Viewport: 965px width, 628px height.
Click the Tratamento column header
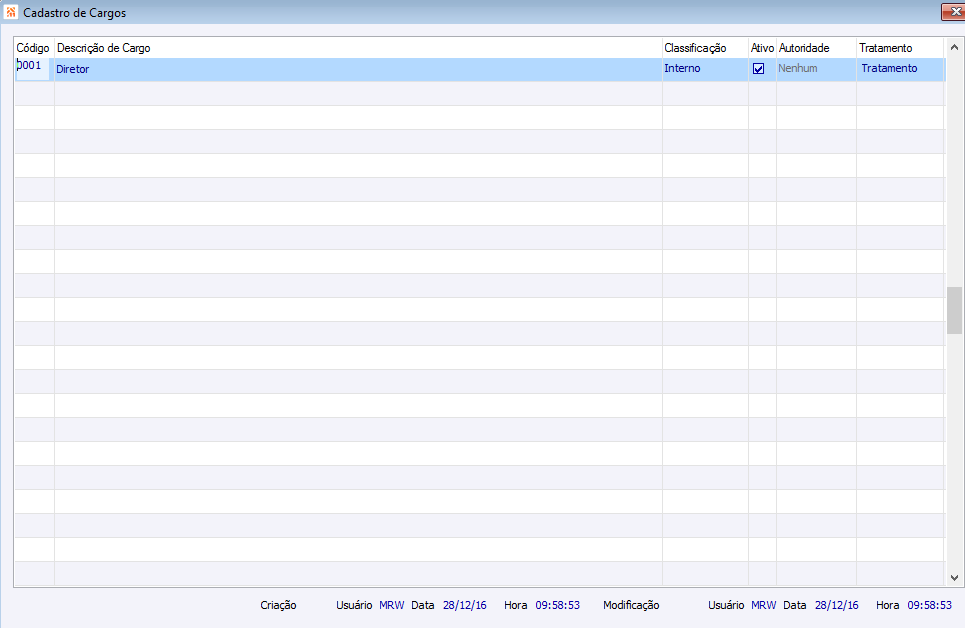click(x=900, y=48)
